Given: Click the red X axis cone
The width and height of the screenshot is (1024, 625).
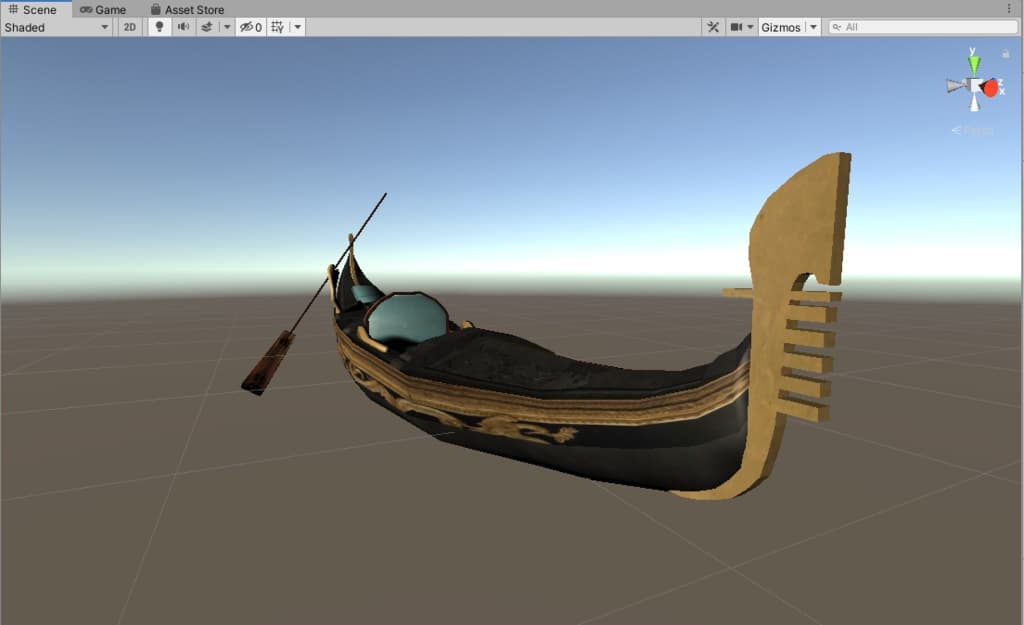Looking at the screenshot, I should pyautogui.click(x=991, y=88).
